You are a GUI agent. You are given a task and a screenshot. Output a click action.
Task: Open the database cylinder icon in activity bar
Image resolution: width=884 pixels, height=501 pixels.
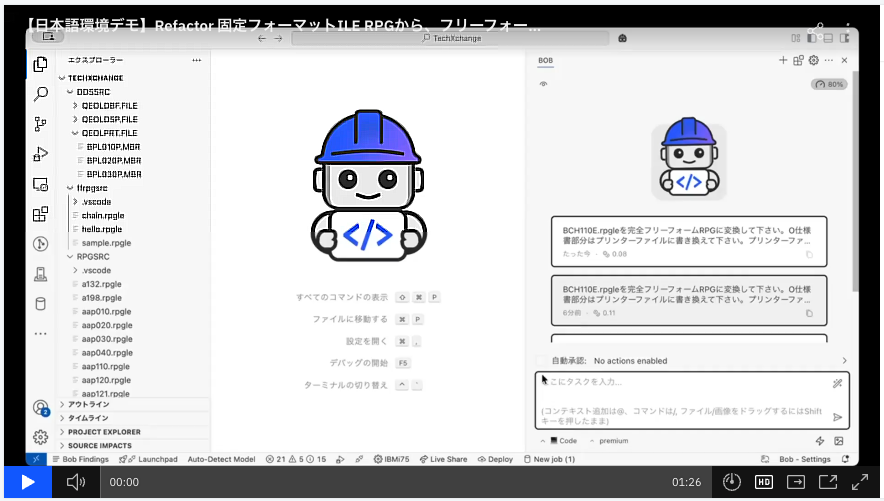tap(41, 304)
